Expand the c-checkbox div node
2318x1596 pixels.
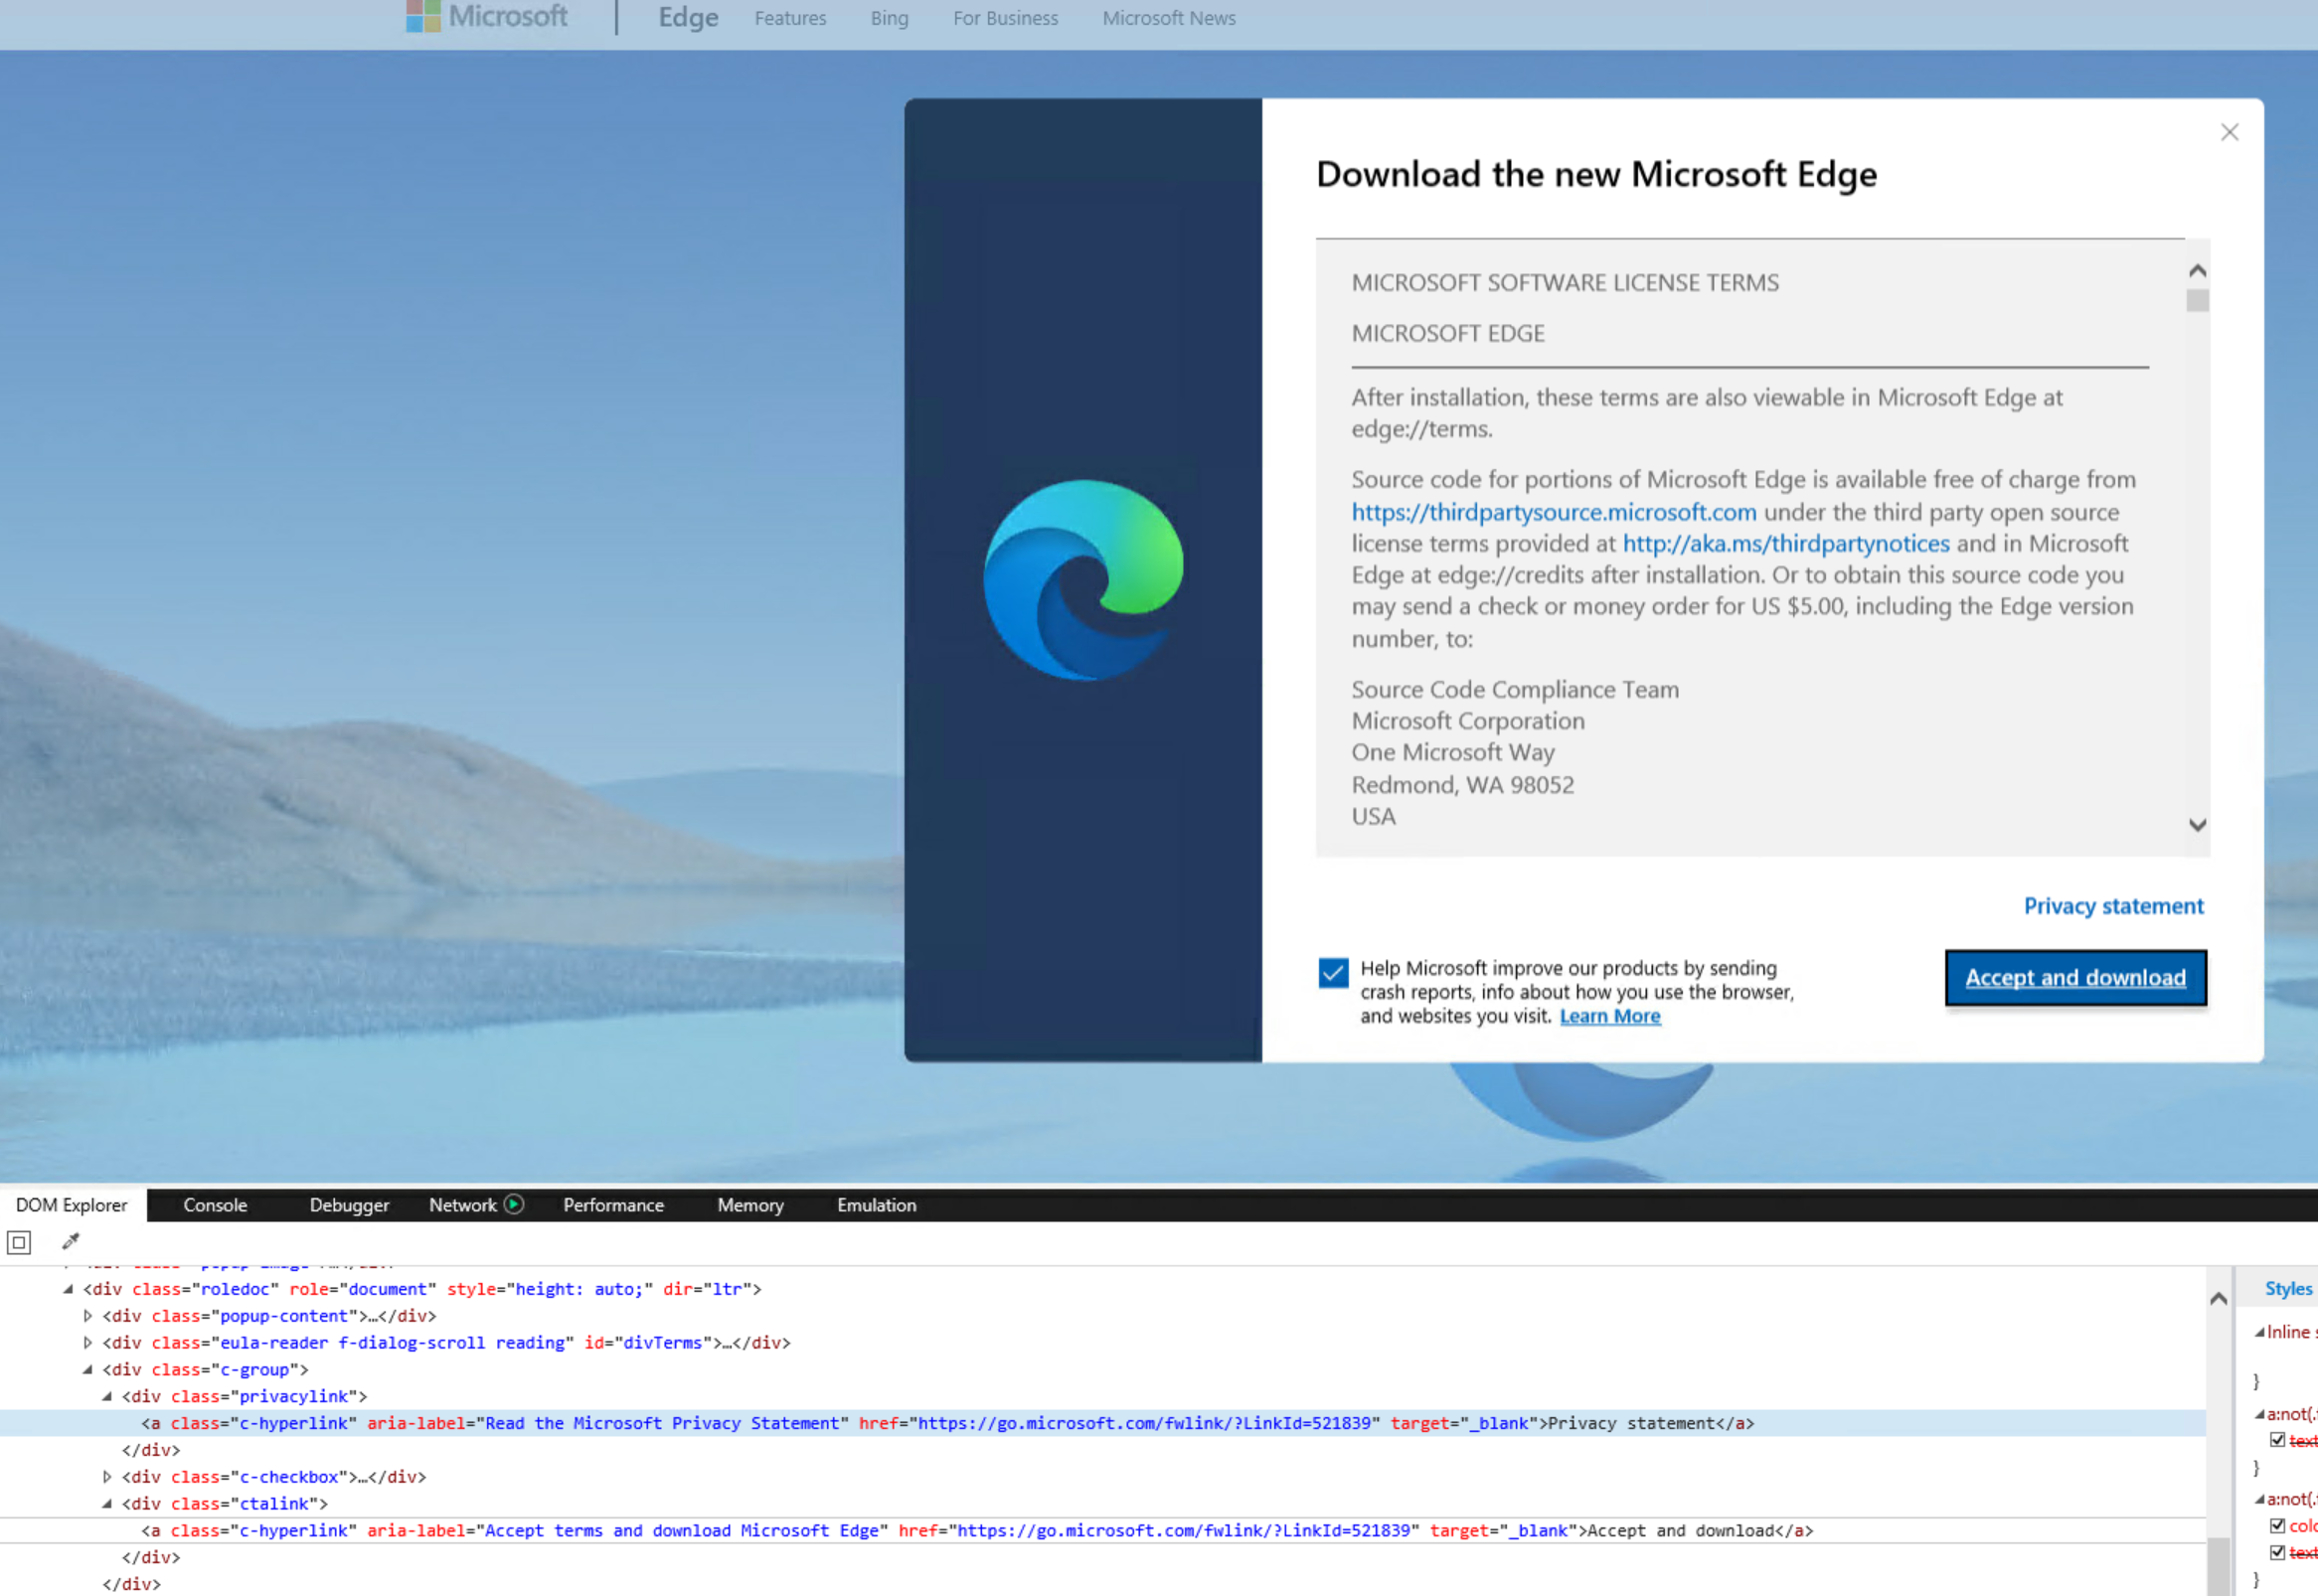click(x=107, y=1477)
